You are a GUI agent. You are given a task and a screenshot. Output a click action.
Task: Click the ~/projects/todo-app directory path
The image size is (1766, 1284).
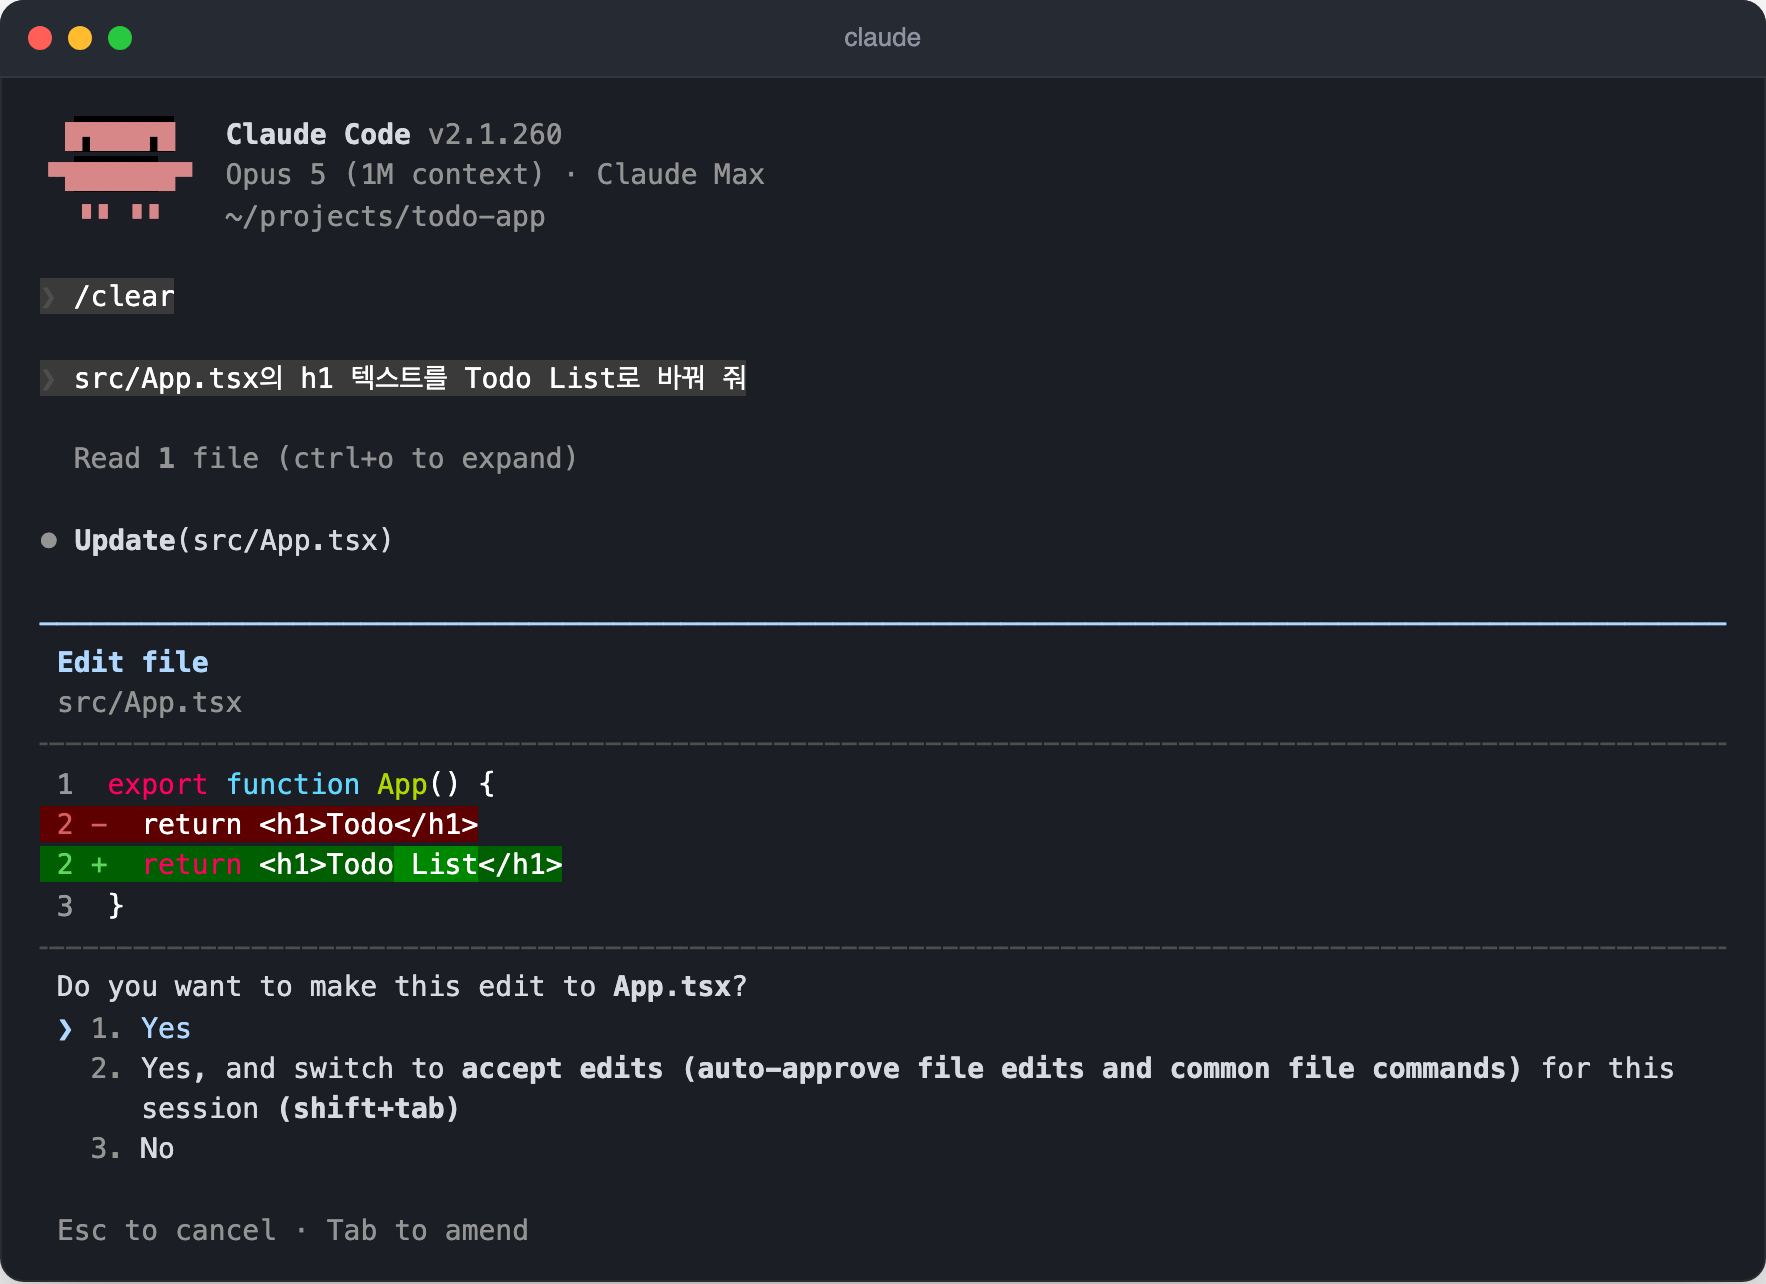385,216
